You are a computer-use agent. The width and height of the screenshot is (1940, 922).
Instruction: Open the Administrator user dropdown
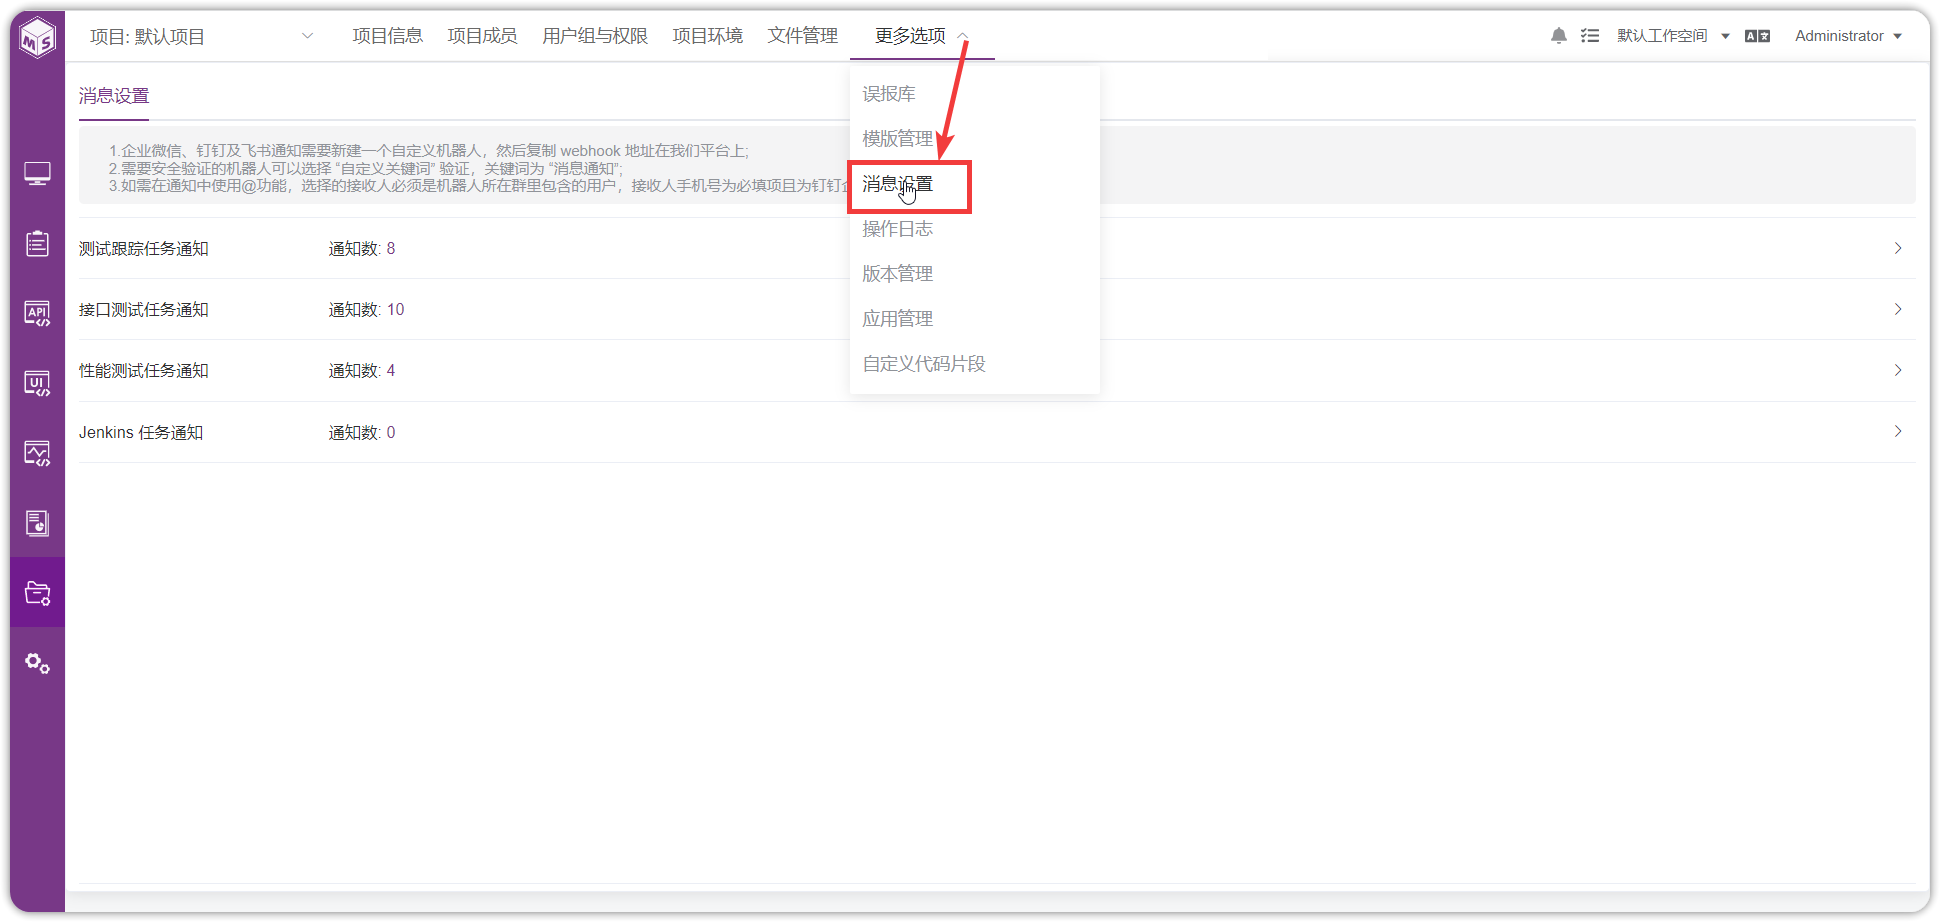point(1848,36)
